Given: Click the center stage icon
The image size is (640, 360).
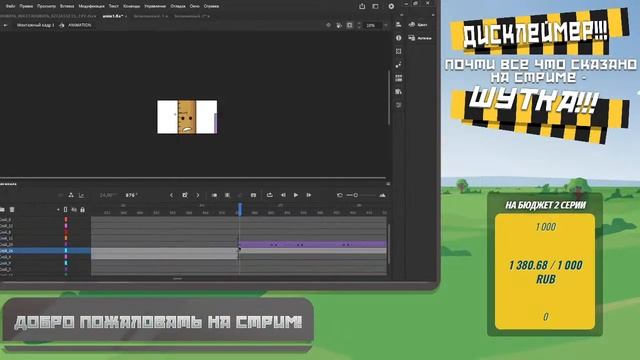Looking at the screenshot, I should [329, 25].
